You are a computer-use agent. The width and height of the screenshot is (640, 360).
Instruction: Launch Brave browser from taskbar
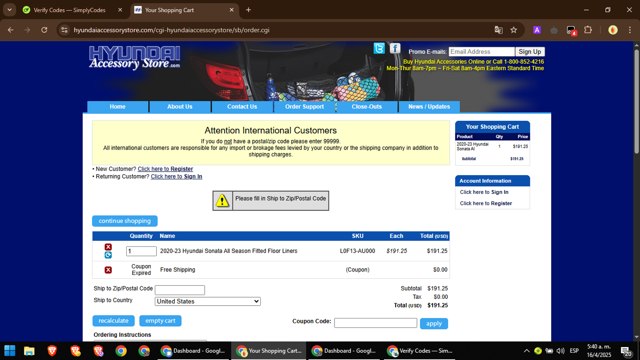pos(52,351)
